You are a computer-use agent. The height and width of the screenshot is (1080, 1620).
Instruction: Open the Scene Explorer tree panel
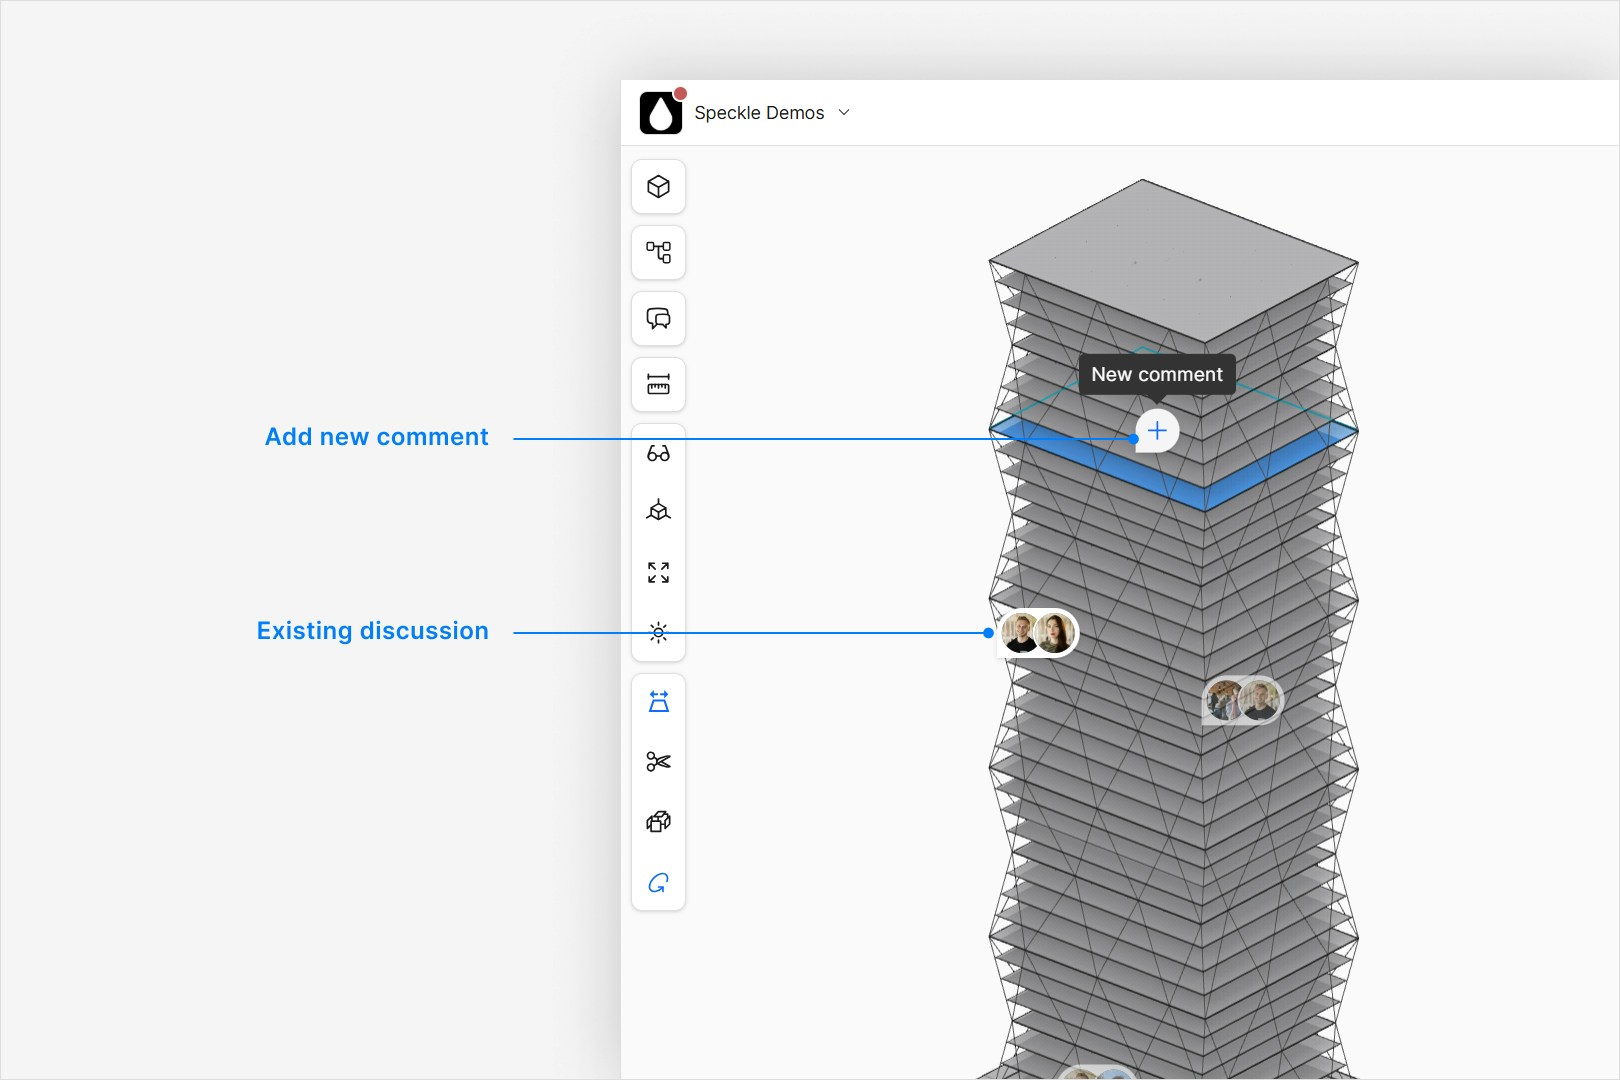point(658,253)
